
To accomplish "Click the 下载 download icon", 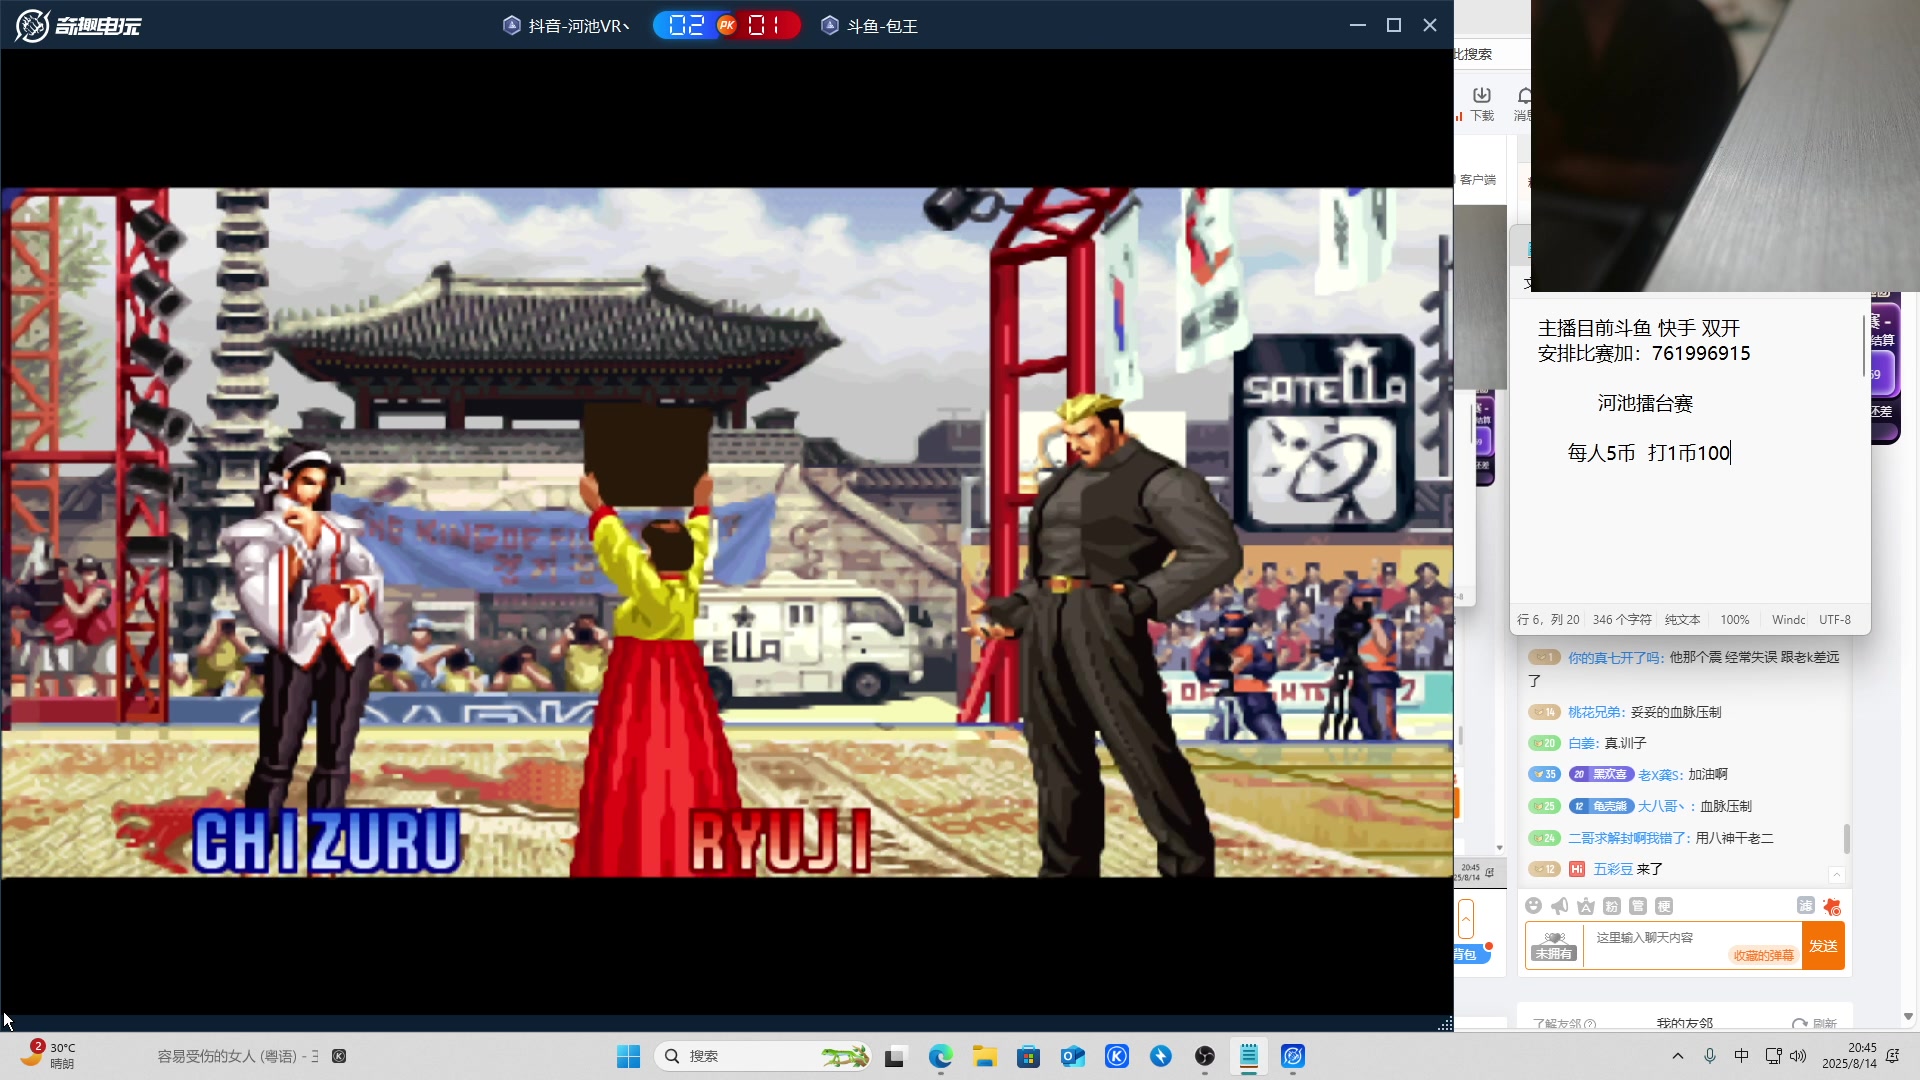I will [1482, 103].
